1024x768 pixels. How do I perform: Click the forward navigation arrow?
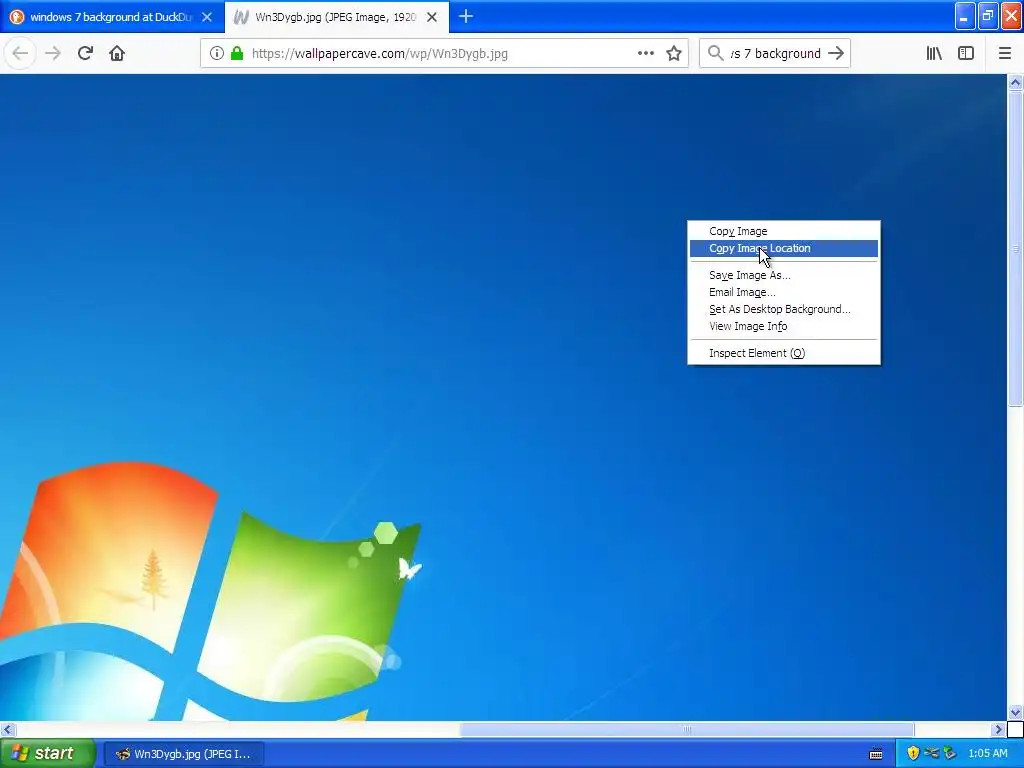pos(54,54)
